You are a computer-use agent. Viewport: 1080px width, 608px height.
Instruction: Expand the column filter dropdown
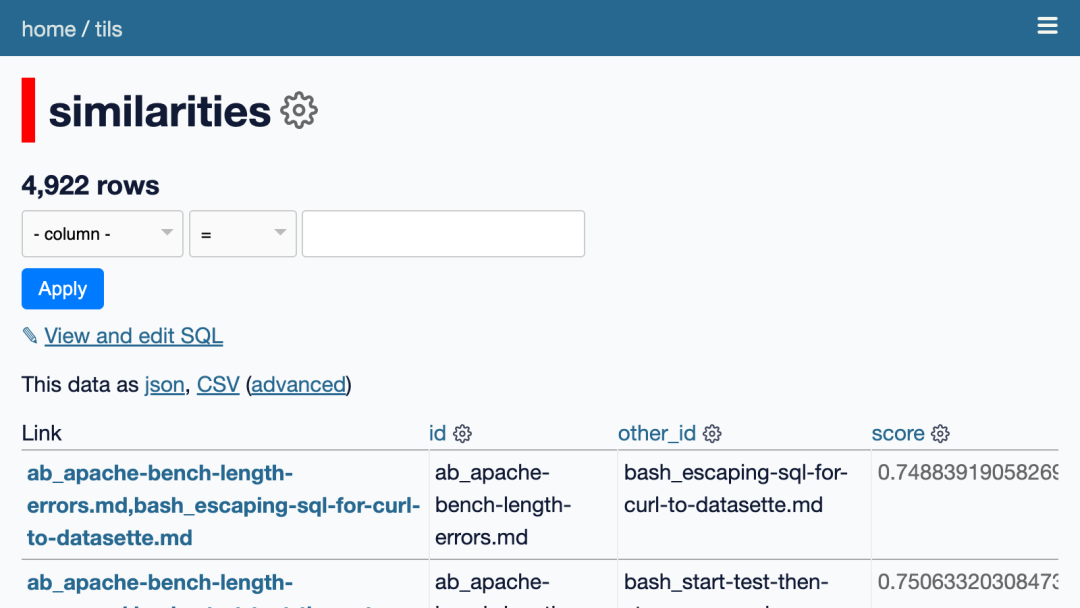point(102,234)
